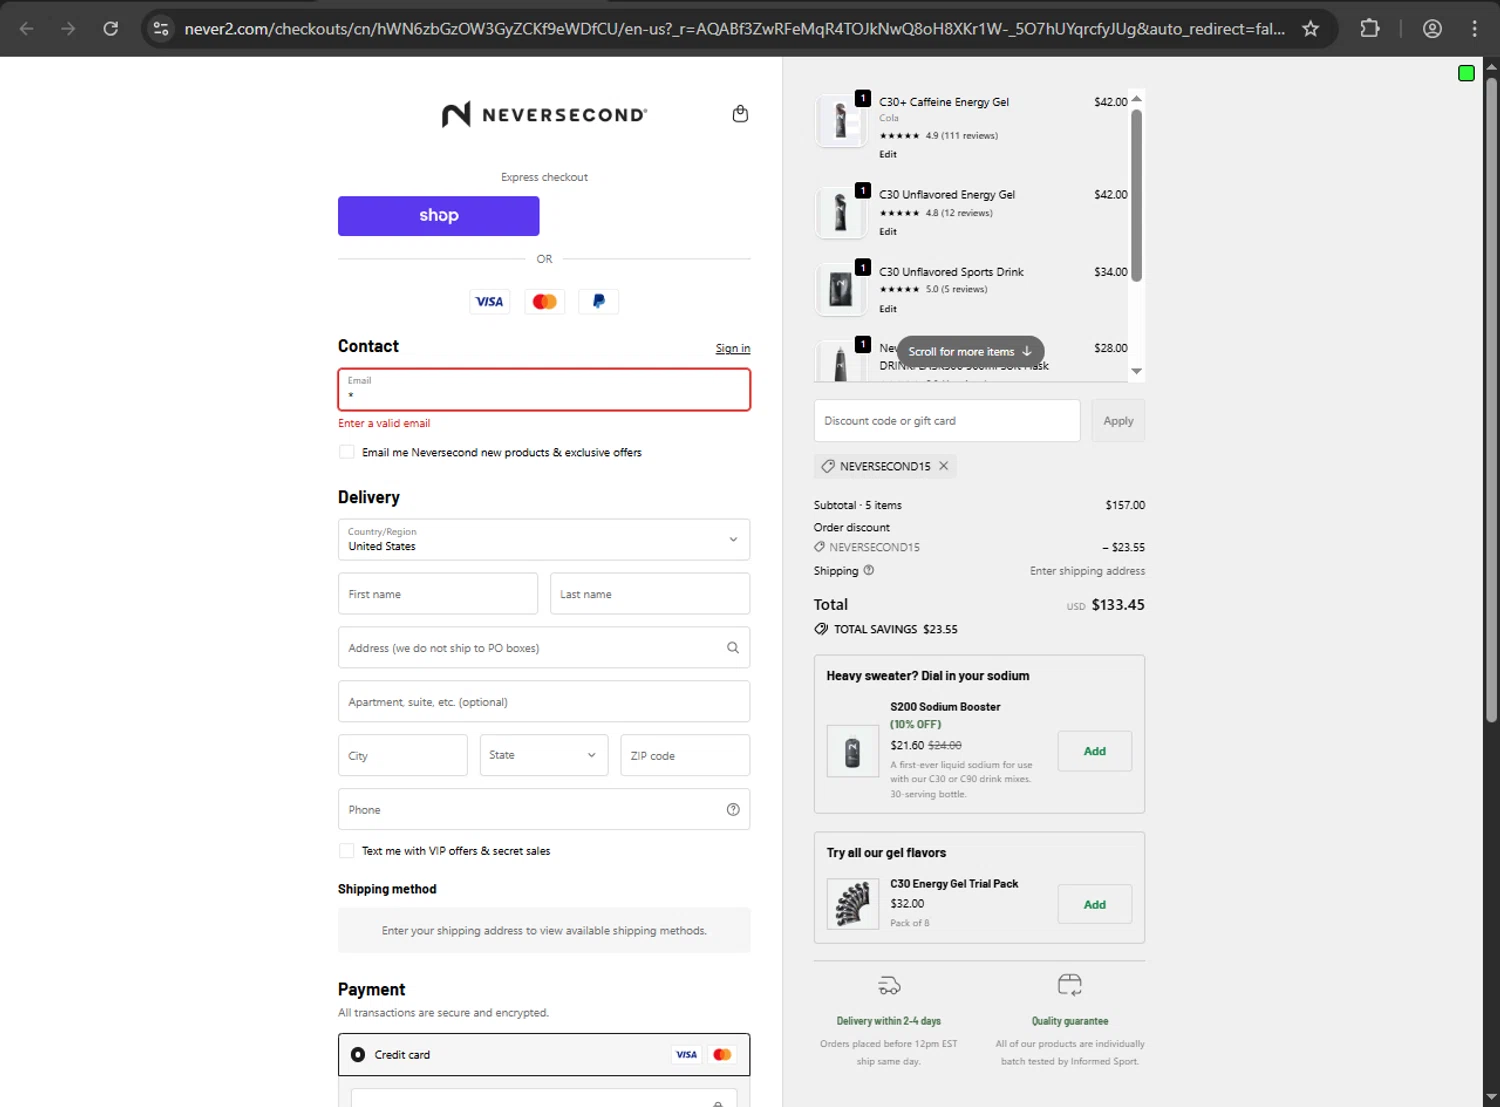
Task: Click 'Enter shipping address' text
Action: pyautogui.click(x=1087, y=571)
